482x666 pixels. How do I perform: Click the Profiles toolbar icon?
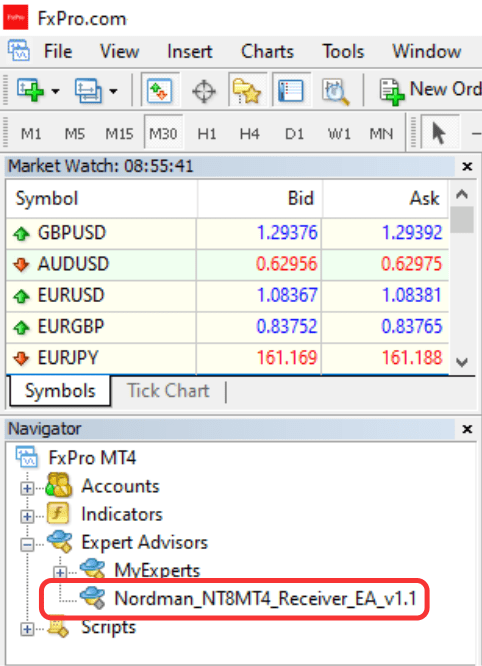[x=88, y=90]
